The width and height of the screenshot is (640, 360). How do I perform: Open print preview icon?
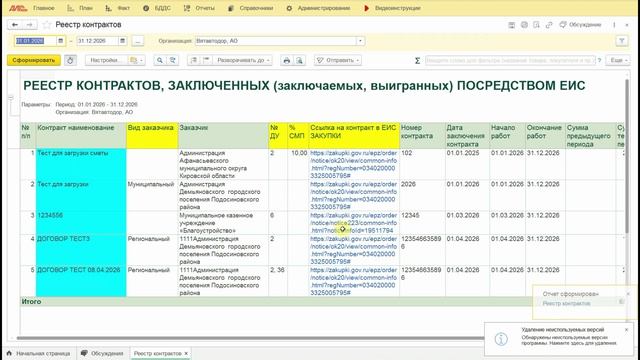299,60
